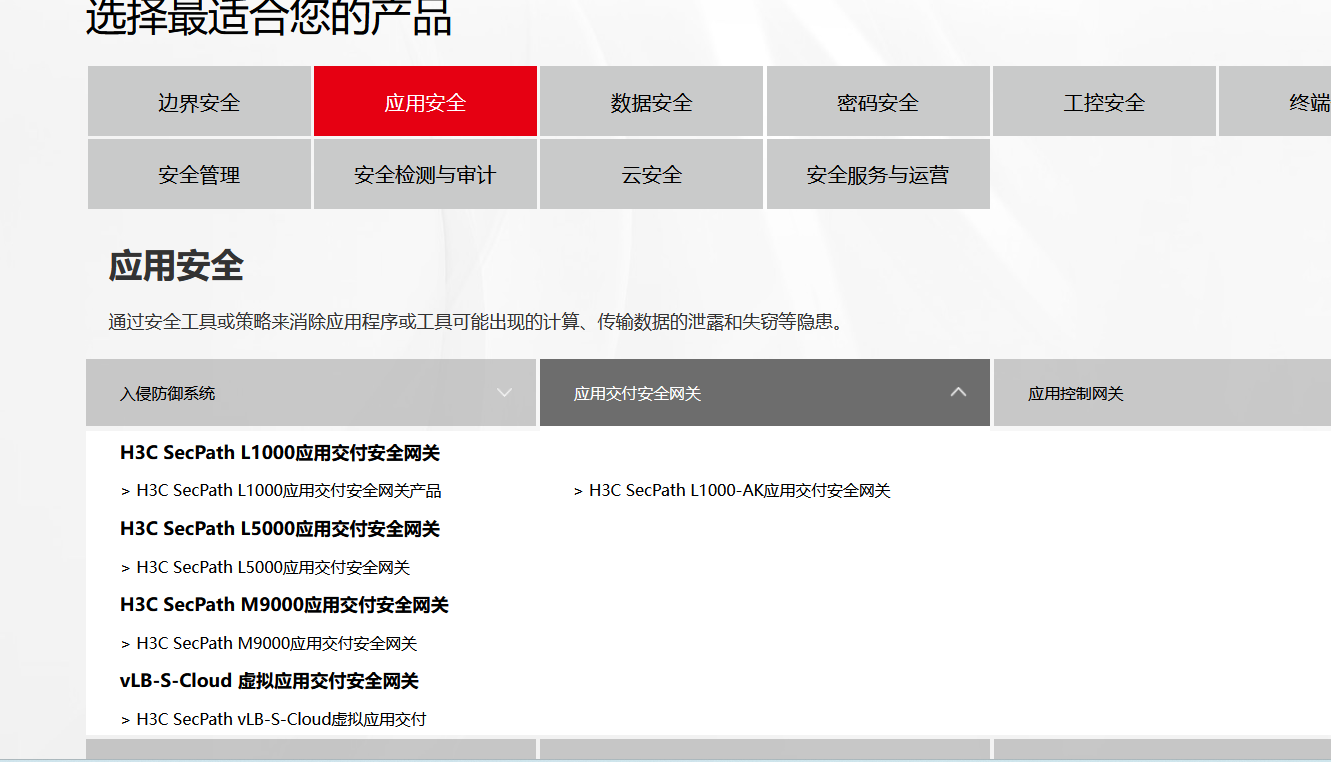Select the 安全管理 tab
The width and height of the screenshot is (1331, 762).
(199, 174)
